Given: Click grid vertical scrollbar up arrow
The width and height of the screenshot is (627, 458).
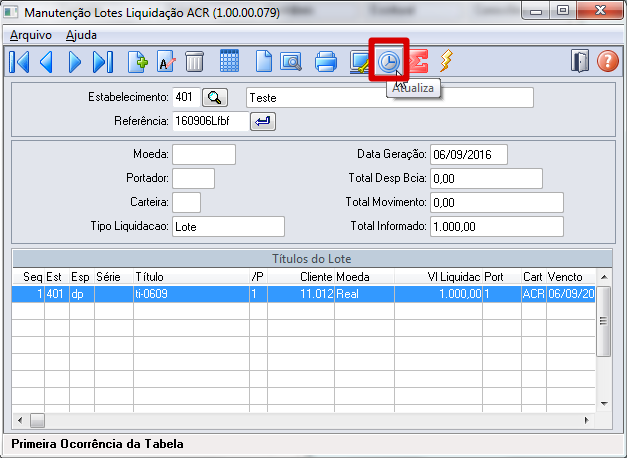Looking at the screenshot, I should (x=604, y=277).
